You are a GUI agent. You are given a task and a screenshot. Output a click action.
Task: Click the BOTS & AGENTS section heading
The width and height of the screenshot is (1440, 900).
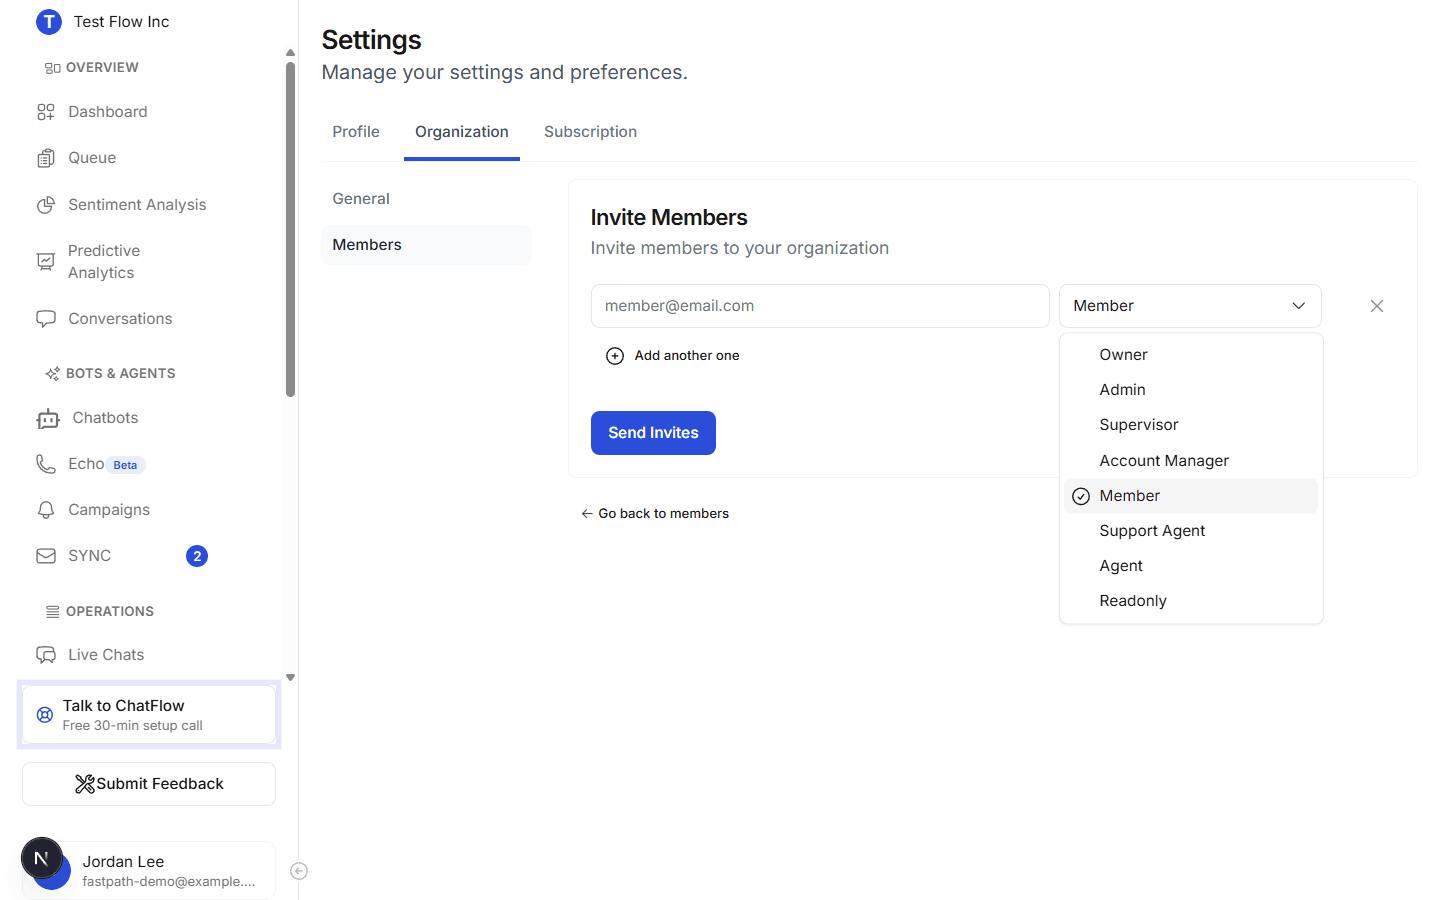[x=120, y=374]
